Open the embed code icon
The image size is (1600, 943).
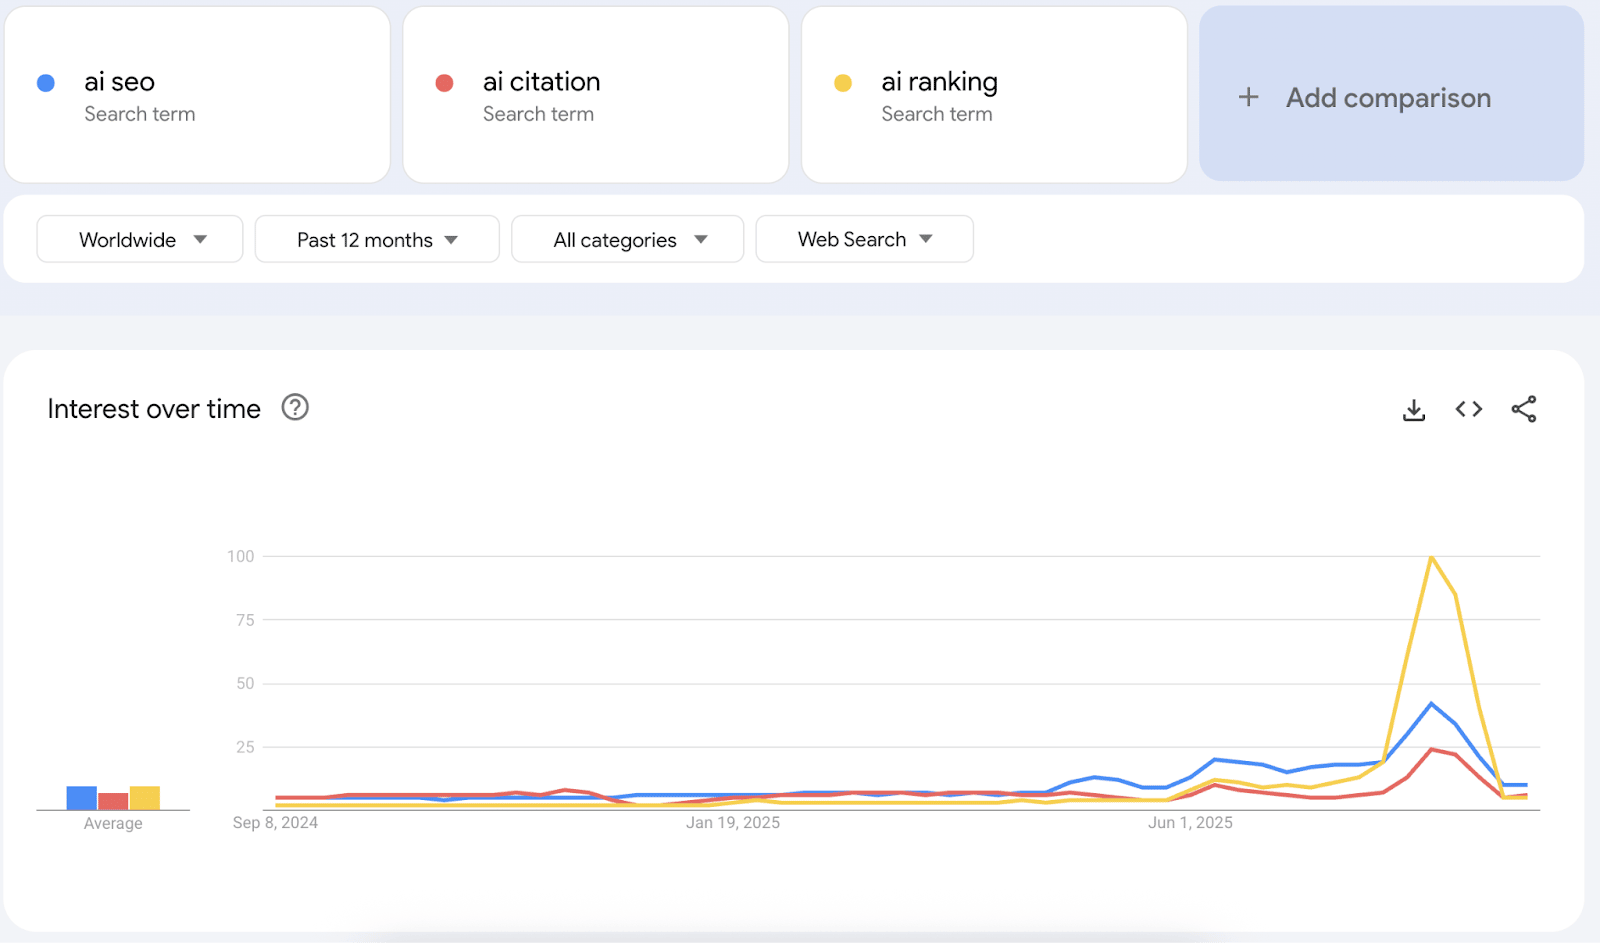(x=1468, y=409)
